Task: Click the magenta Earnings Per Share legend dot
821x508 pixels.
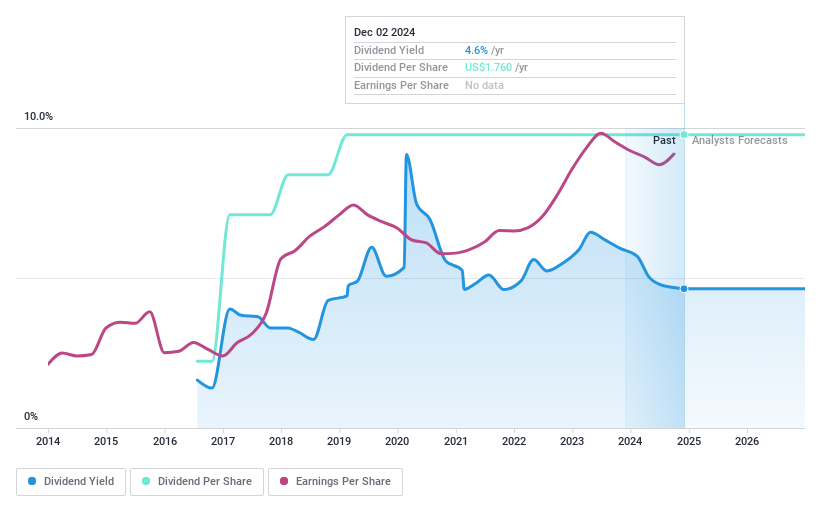Action: click(x=284, y=481)
